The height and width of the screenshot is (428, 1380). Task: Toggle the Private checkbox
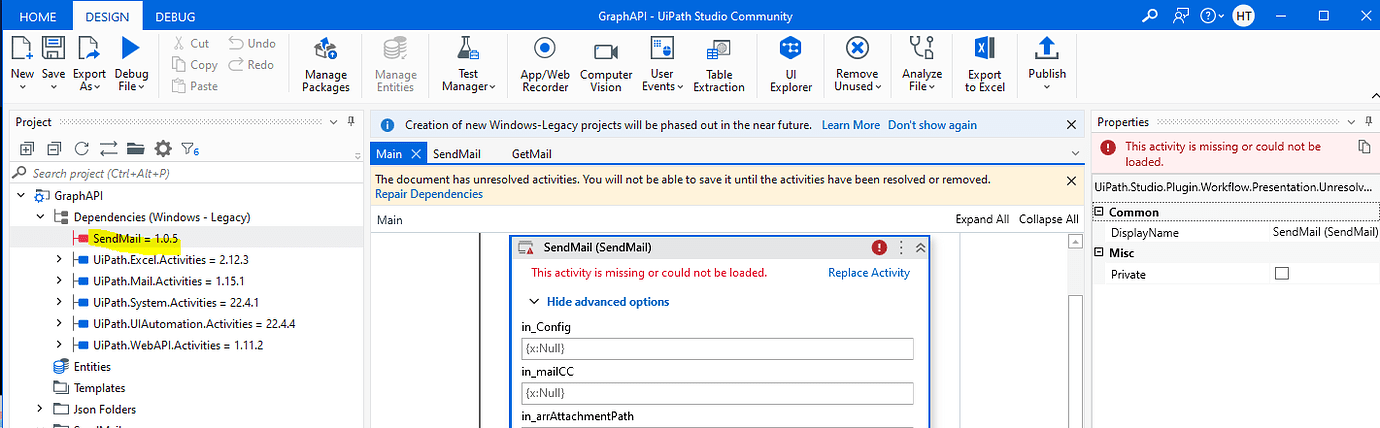point(1282,274)
